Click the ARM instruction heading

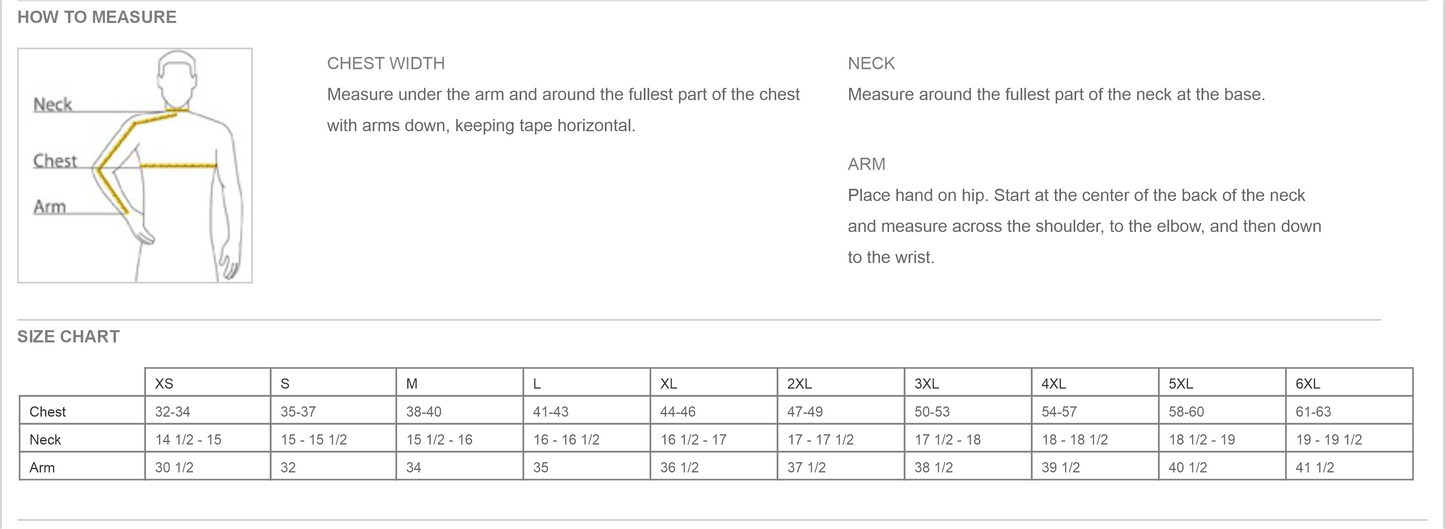866,164
